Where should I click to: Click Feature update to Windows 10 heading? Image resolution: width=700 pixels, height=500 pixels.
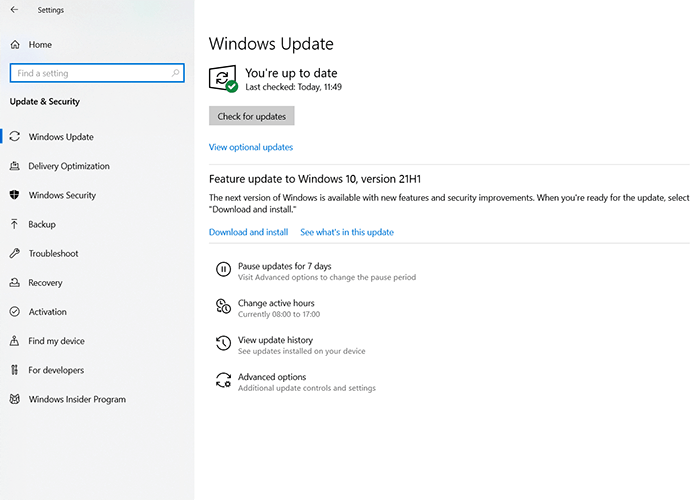coord(315,179)
